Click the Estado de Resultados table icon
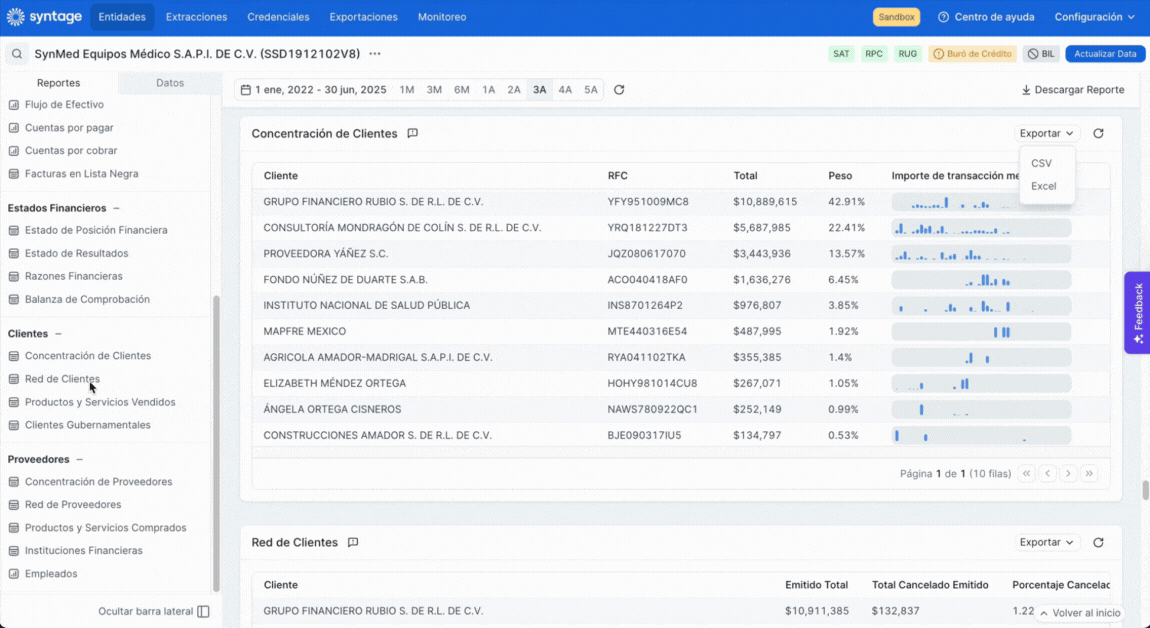1150x628 pixels. tap(13, 253)
